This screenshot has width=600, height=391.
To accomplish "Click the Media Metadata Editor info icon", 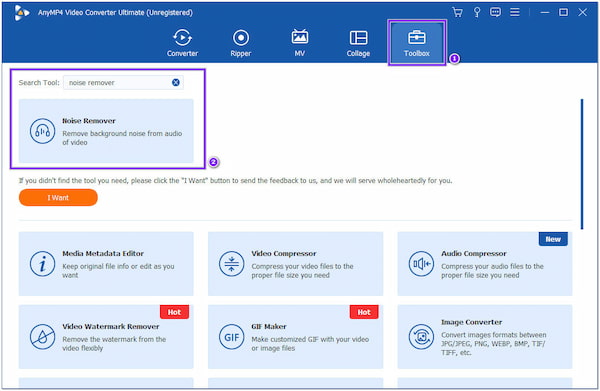I will (x=42, y=264).
